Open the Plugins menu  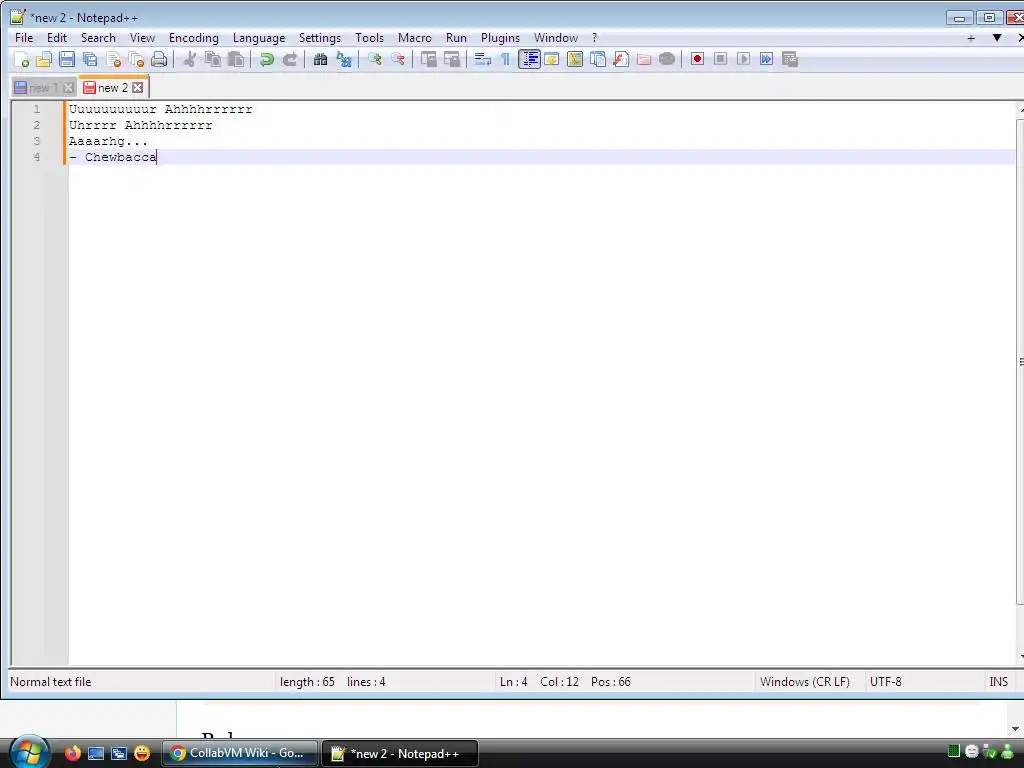(x=500, y=38)
